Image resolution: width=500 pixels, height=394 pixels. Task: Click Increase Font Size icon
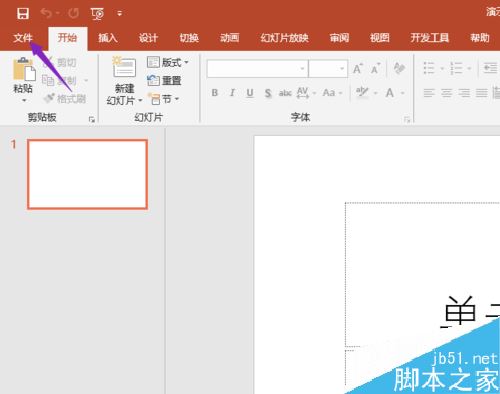pyautogui.click(x=358, y=68)
